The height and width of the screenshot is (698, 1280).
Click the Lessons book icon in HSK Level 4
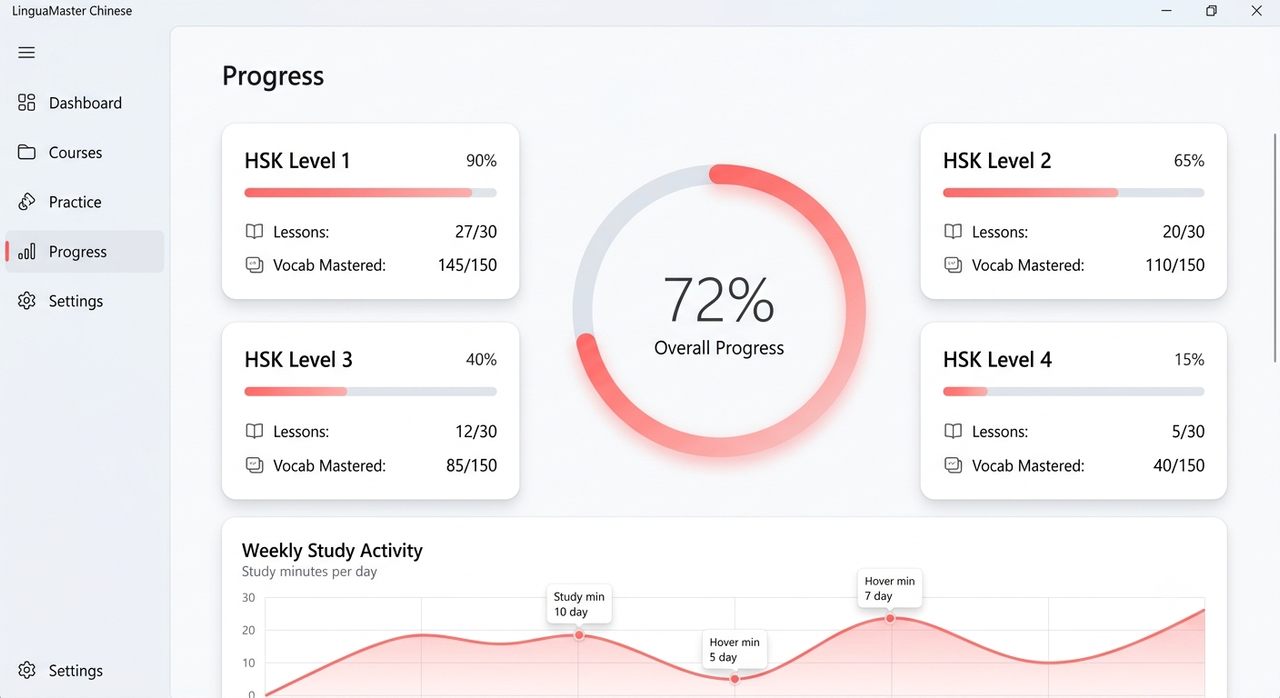(953, 431)
